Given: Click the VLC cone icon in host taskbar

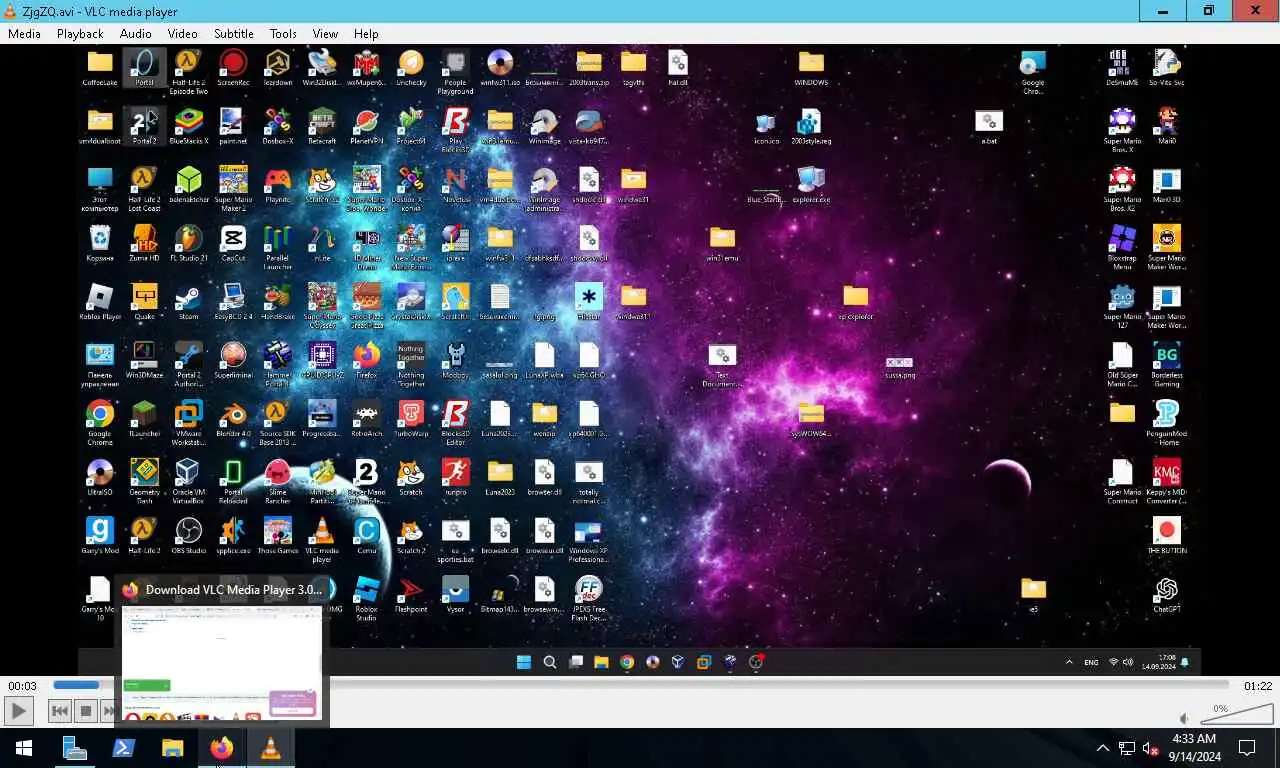Looking at the screenshot, I should [270, 748].
